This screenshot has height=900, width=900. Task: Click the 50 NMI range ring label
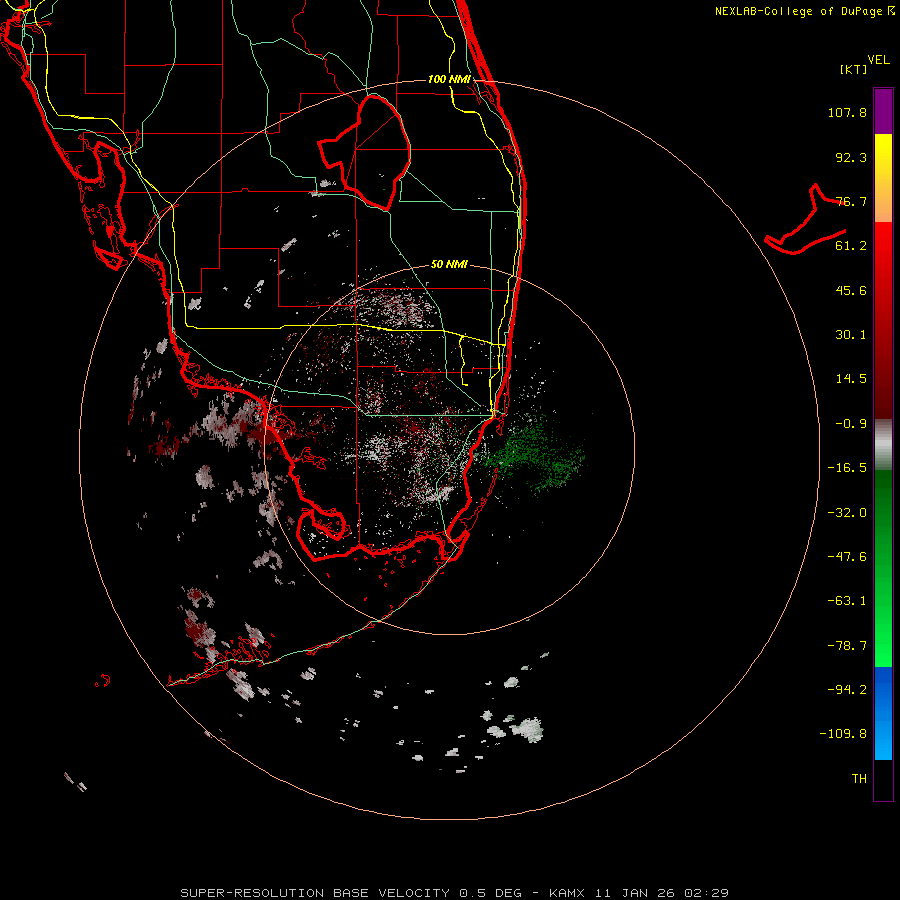(x=449, y=264)
